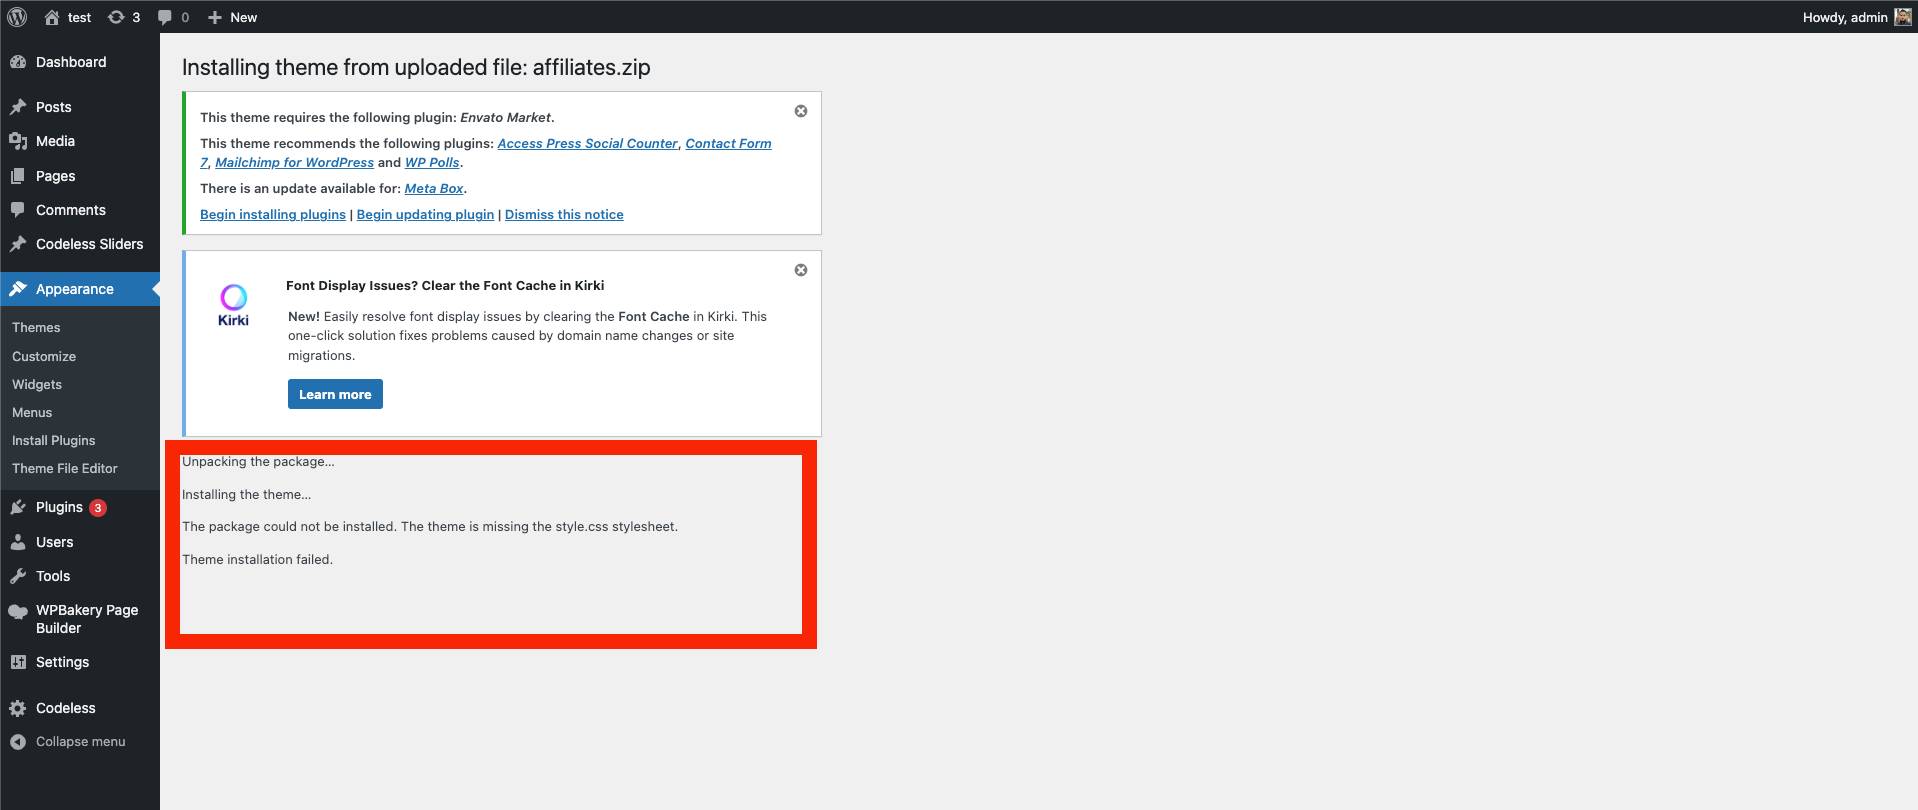Screen dimensions: 1918x810
Task: Click the Kirki logo
Action: 233,305
